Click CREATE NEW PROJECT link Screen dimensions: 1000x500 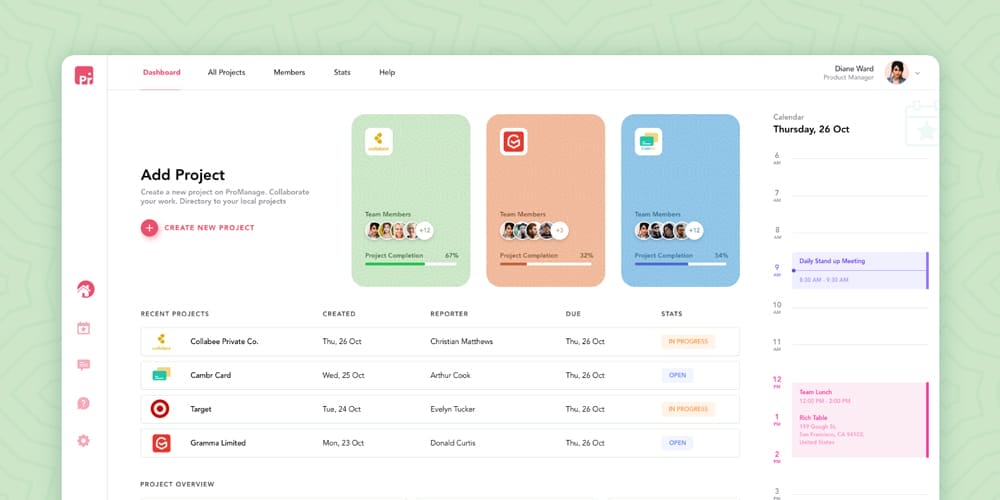coord(209,228)
